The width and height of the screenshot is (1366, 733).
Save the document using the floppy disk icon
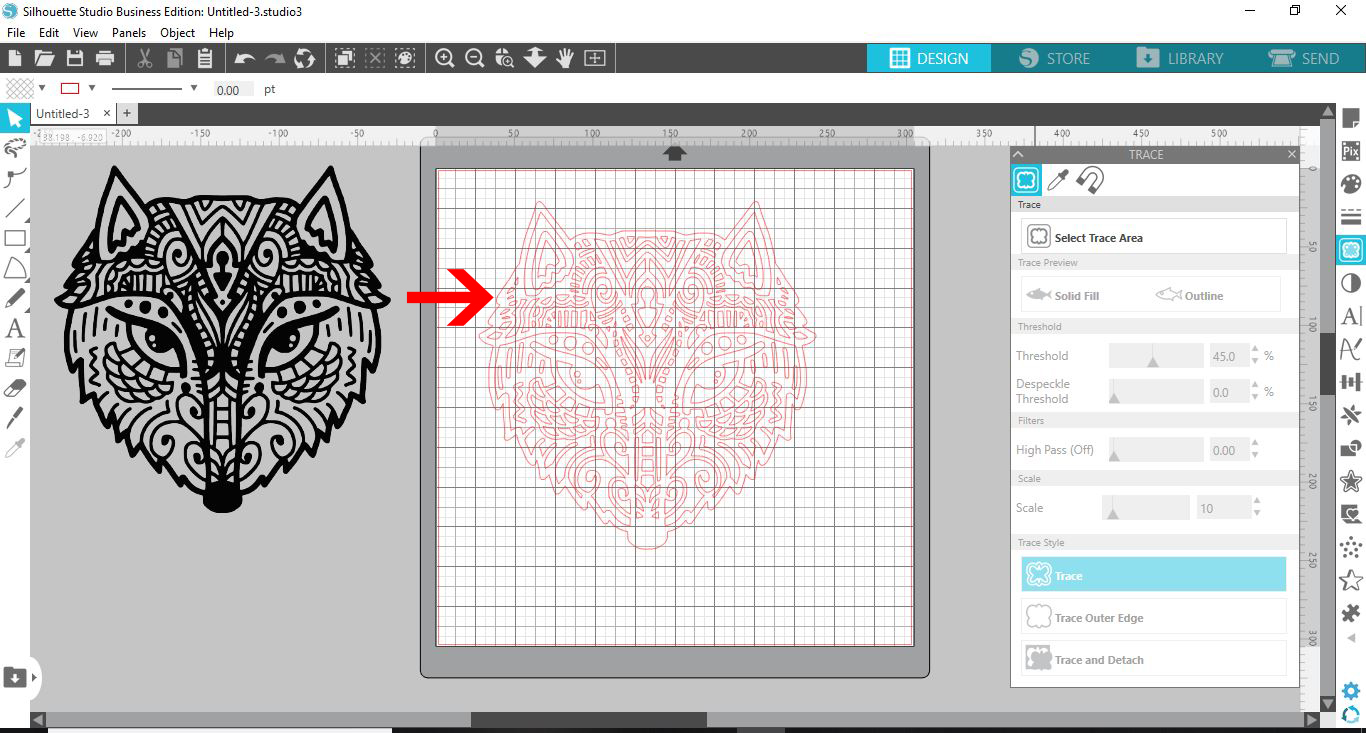74,58
